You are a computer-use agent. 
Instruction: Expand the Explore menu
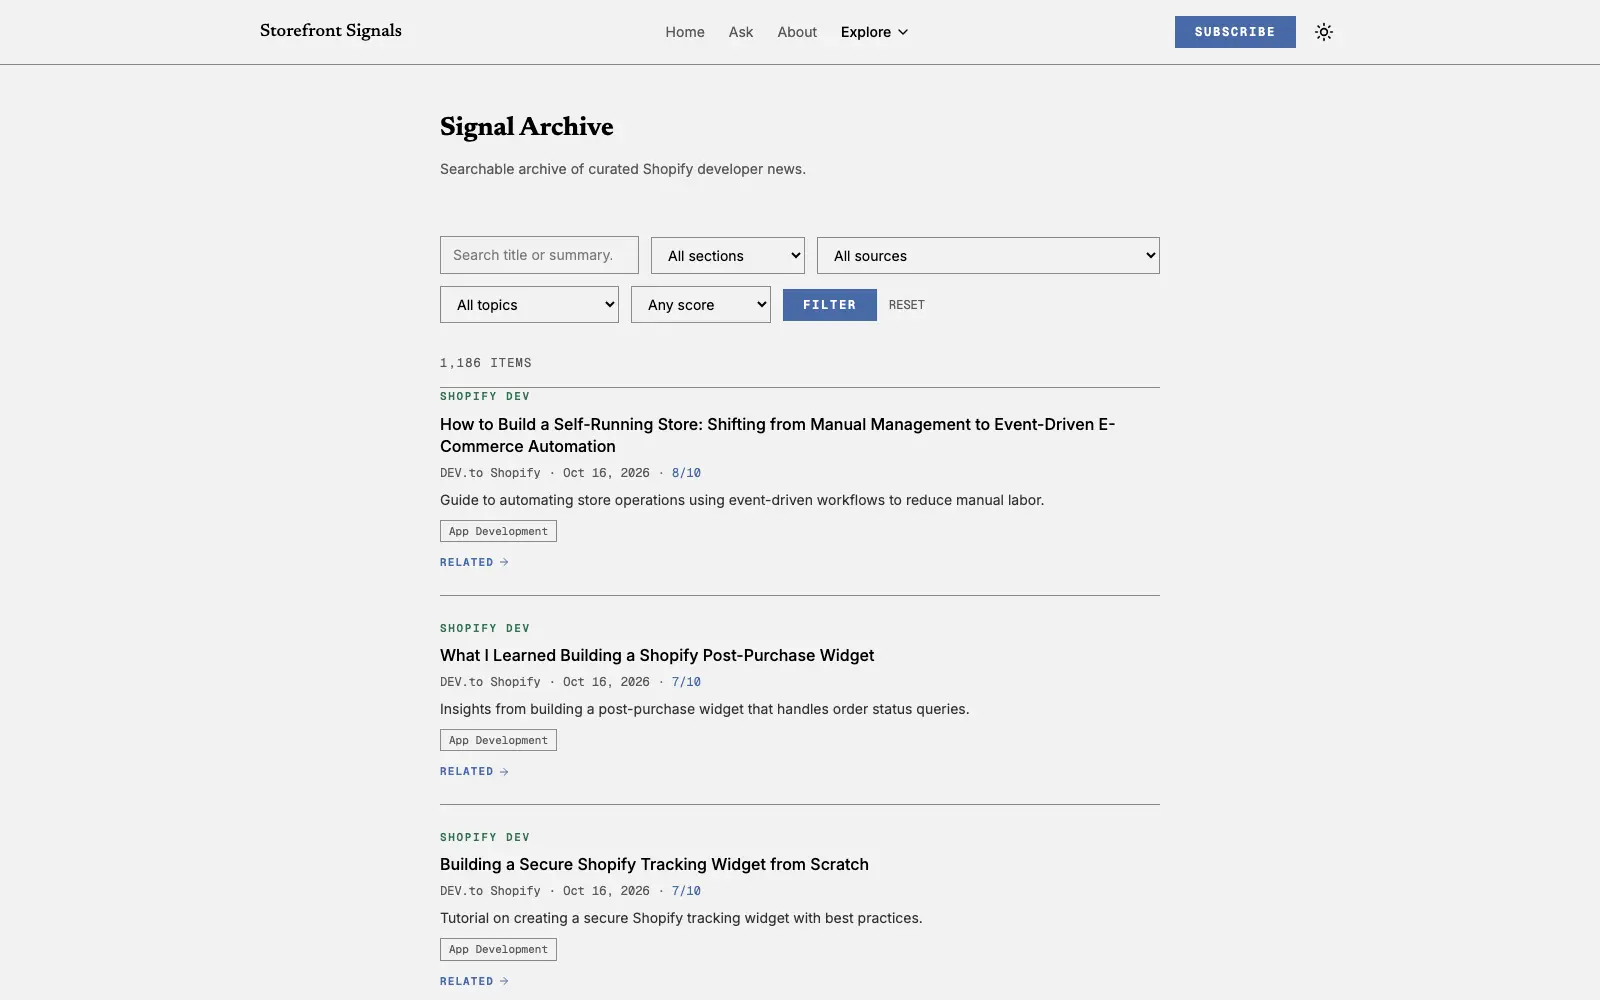pyautogui.click(x=875, y=32)
